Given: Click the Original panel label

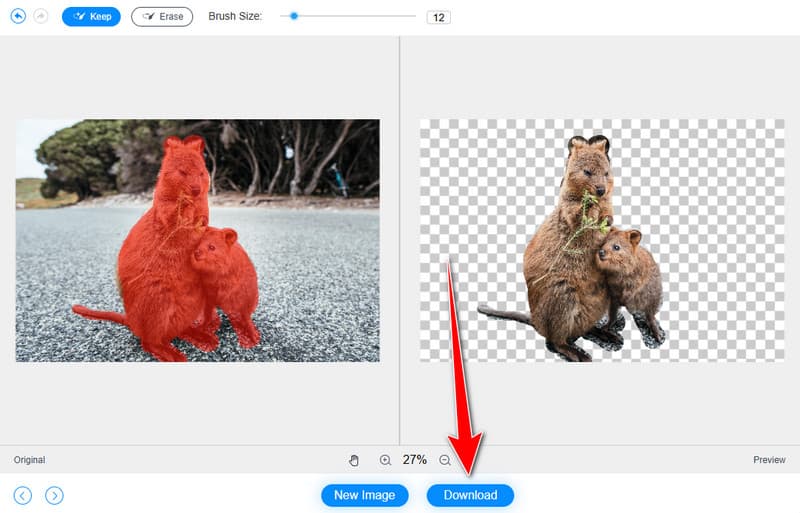Looking at the screenshot, I should coord(29,460).
